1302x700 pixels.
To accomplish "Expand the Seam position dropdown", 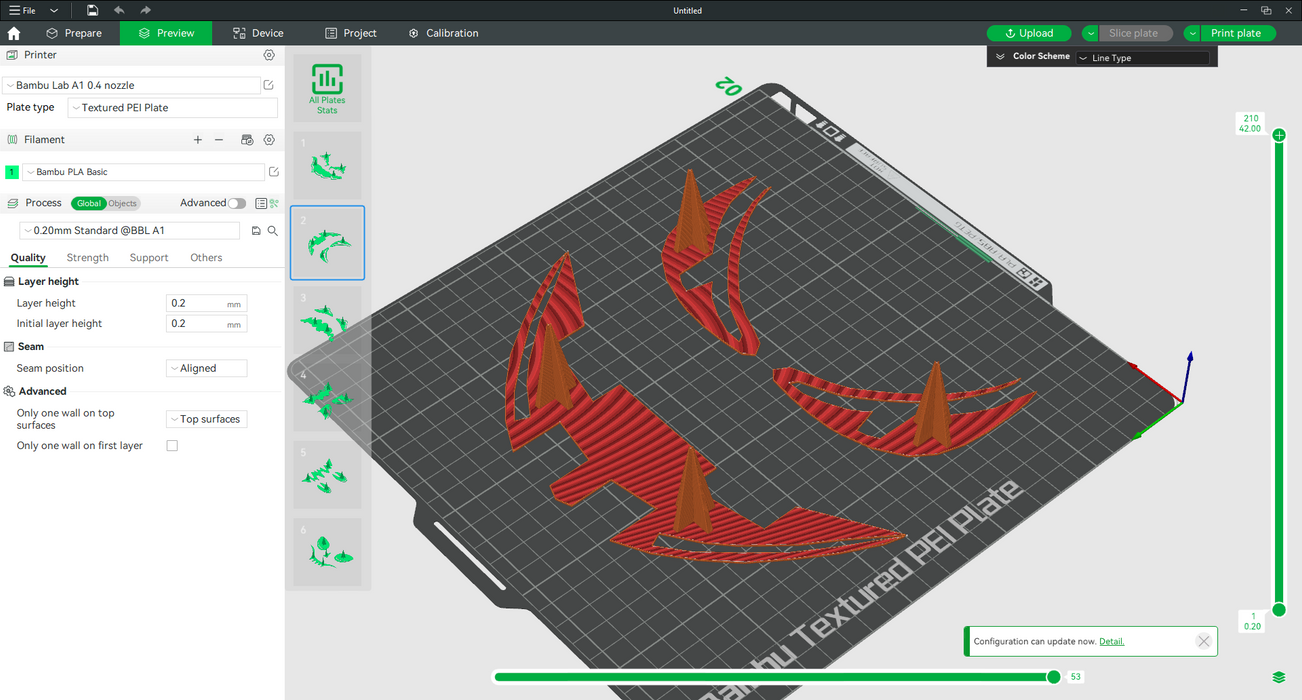I will [x=206, y=368].
